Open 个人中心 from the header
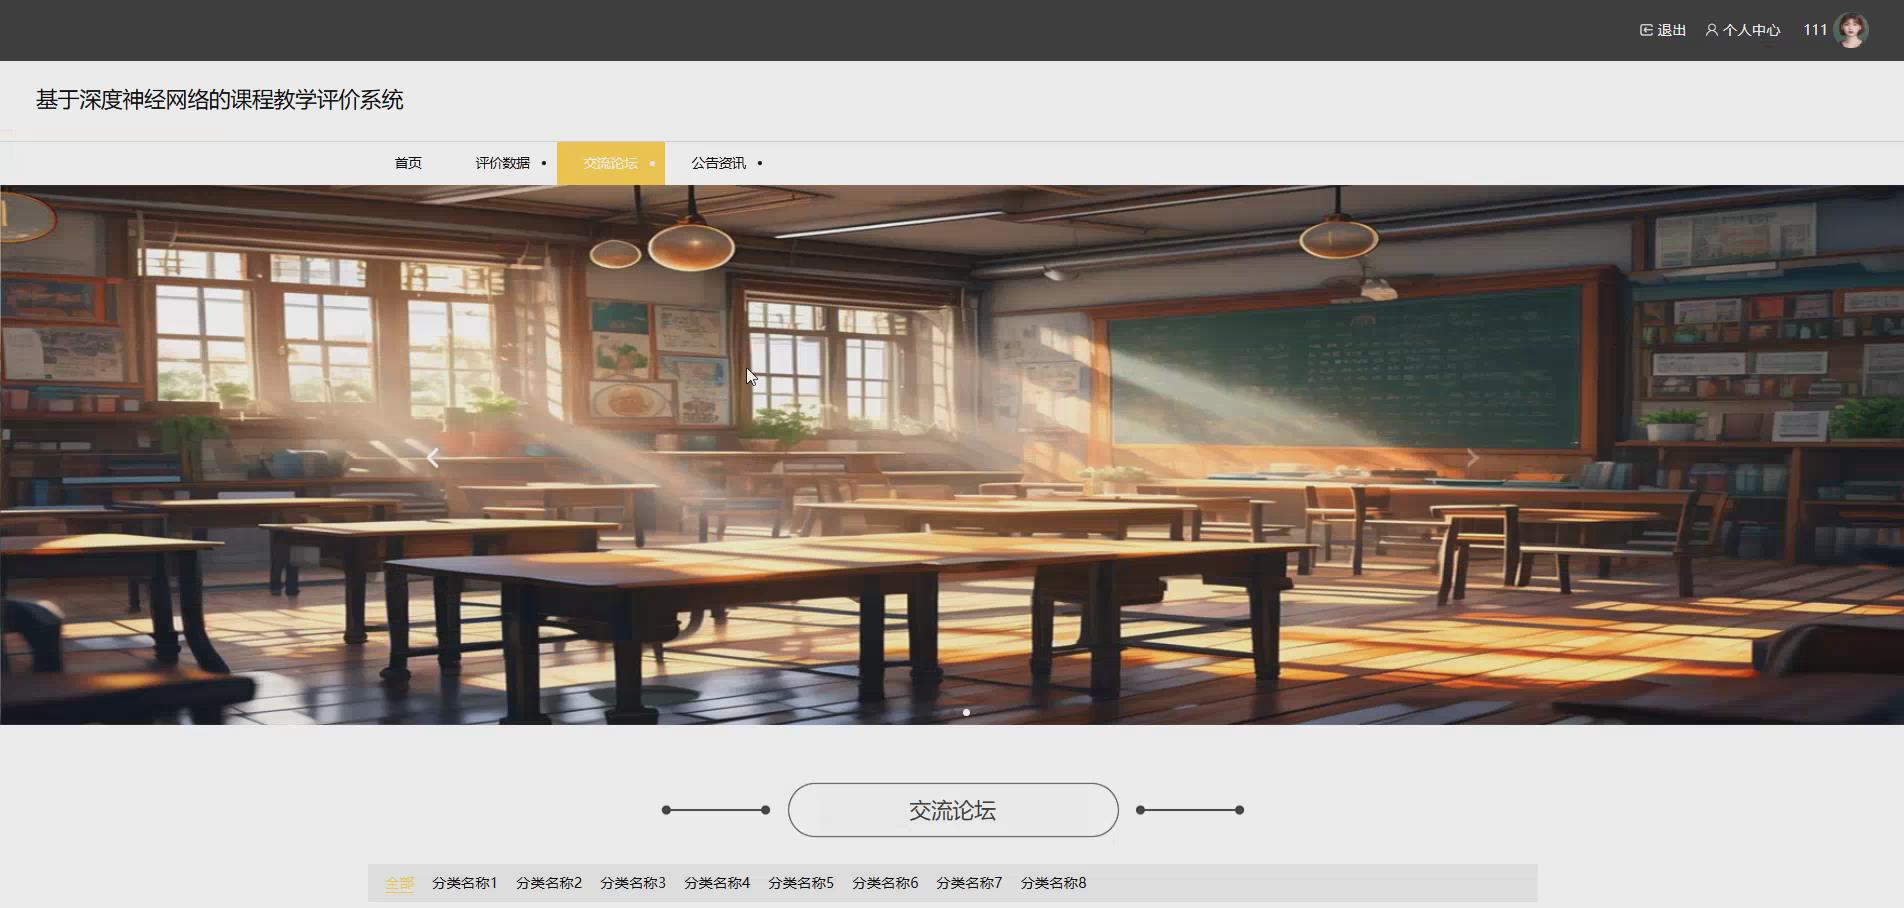 click(1749, 30)
